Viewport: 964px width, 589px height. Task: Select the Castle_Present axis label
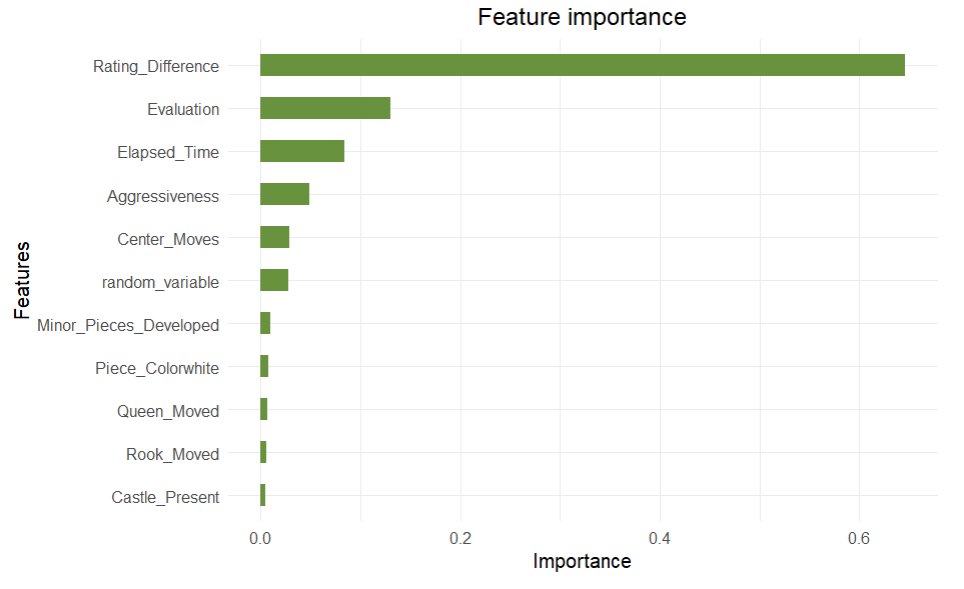point(165,497)
